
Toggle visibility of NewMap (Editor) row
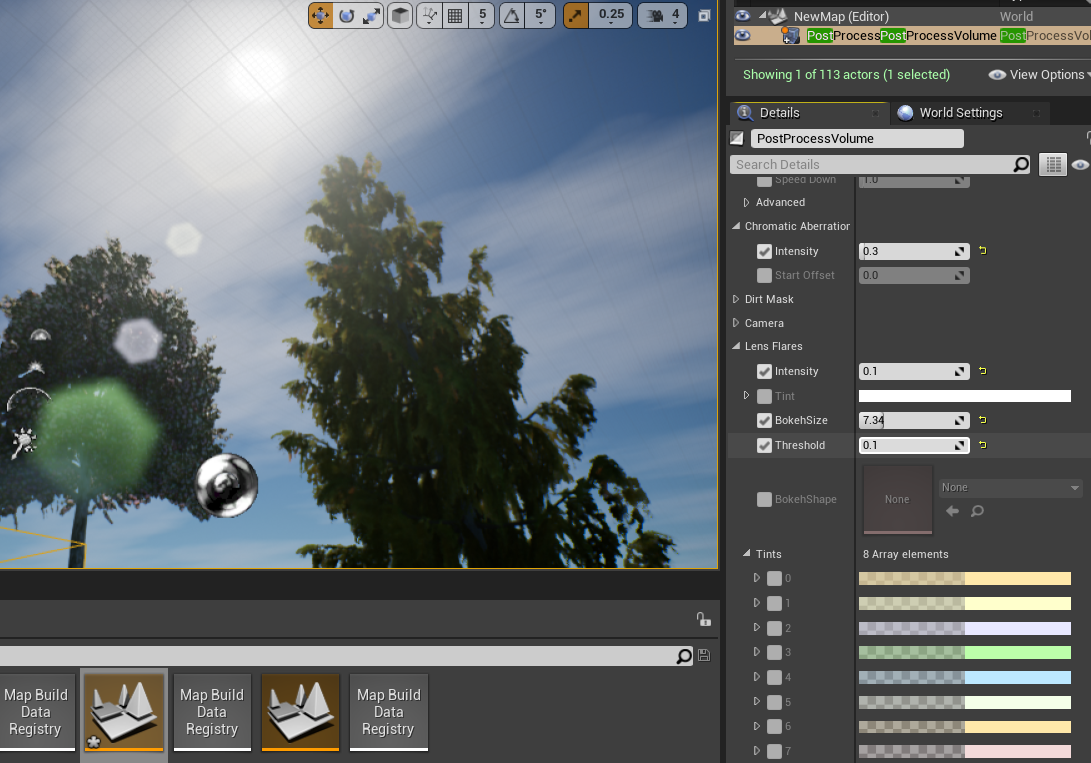(x=742, y=15)
